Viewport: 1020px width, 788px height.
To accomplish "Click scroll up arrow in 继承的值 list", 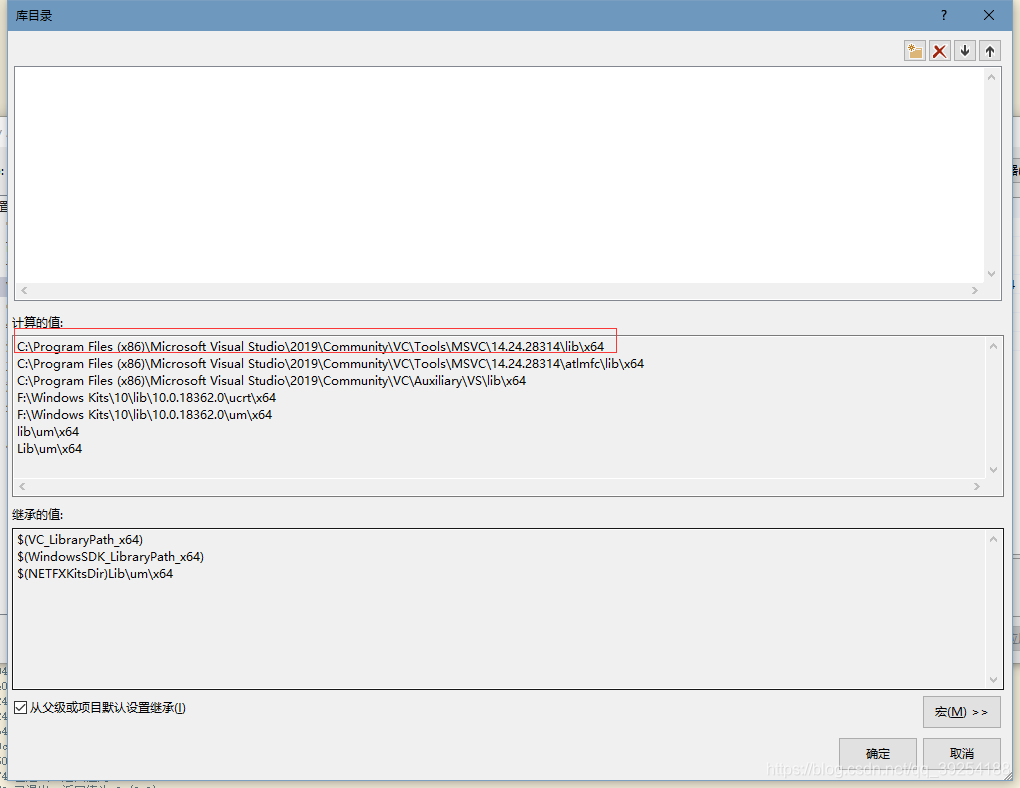I will click(993, 539).
